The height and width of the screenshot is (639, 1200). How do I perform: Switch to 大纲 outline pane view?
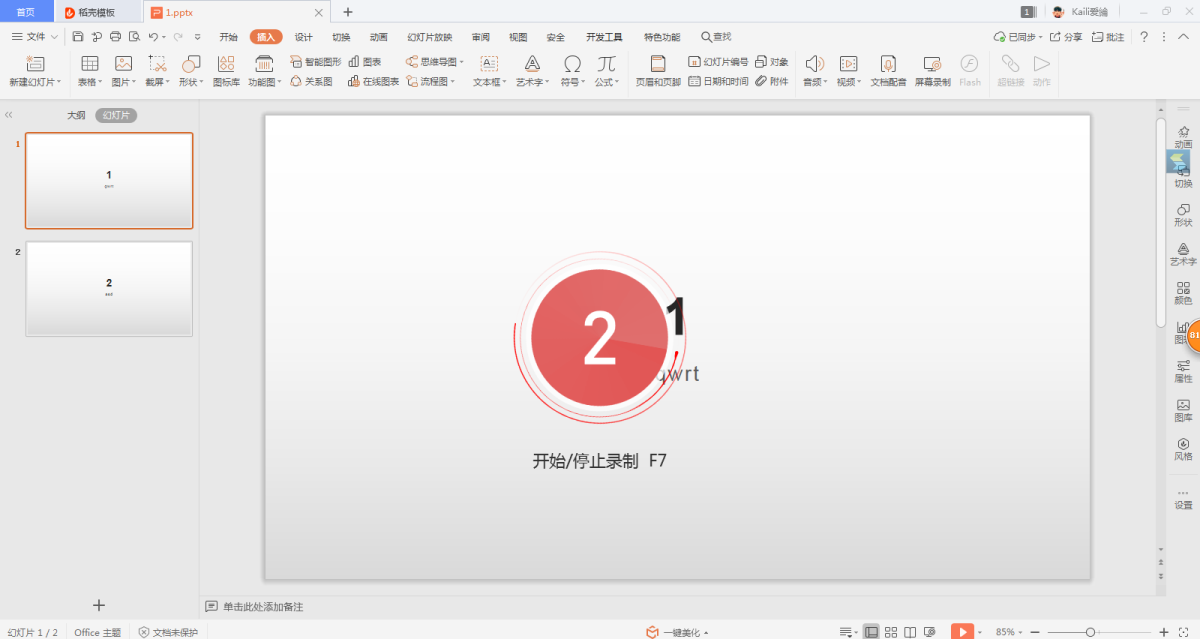[76, 115]
